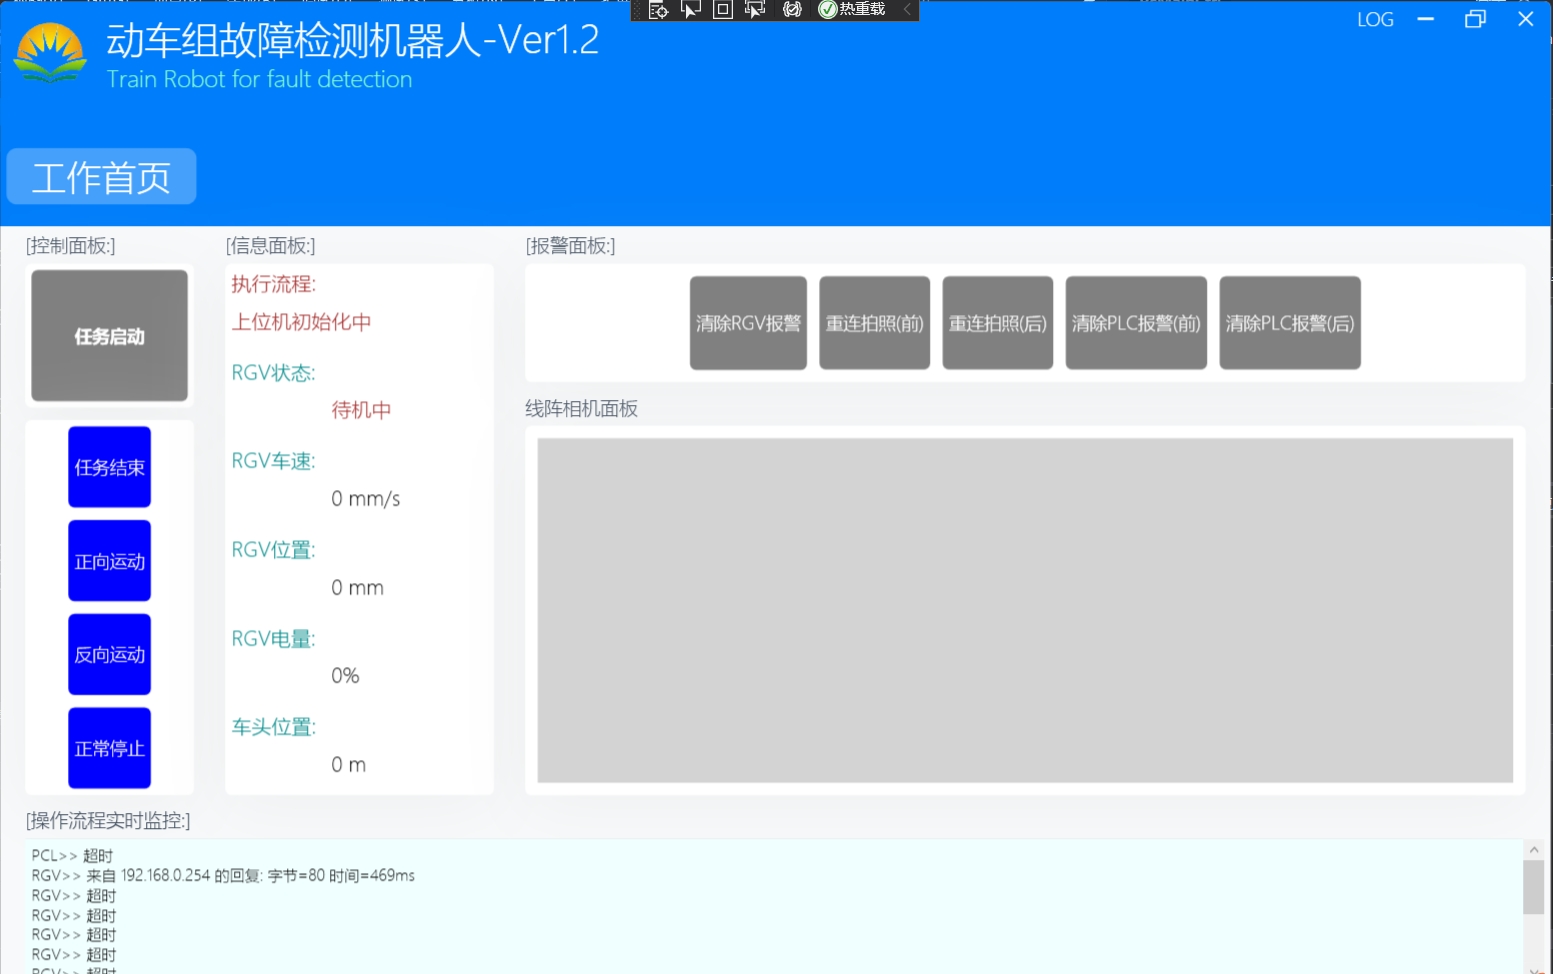
Task: Start 正向运动 forward motion
Action: tap(110, 561)
